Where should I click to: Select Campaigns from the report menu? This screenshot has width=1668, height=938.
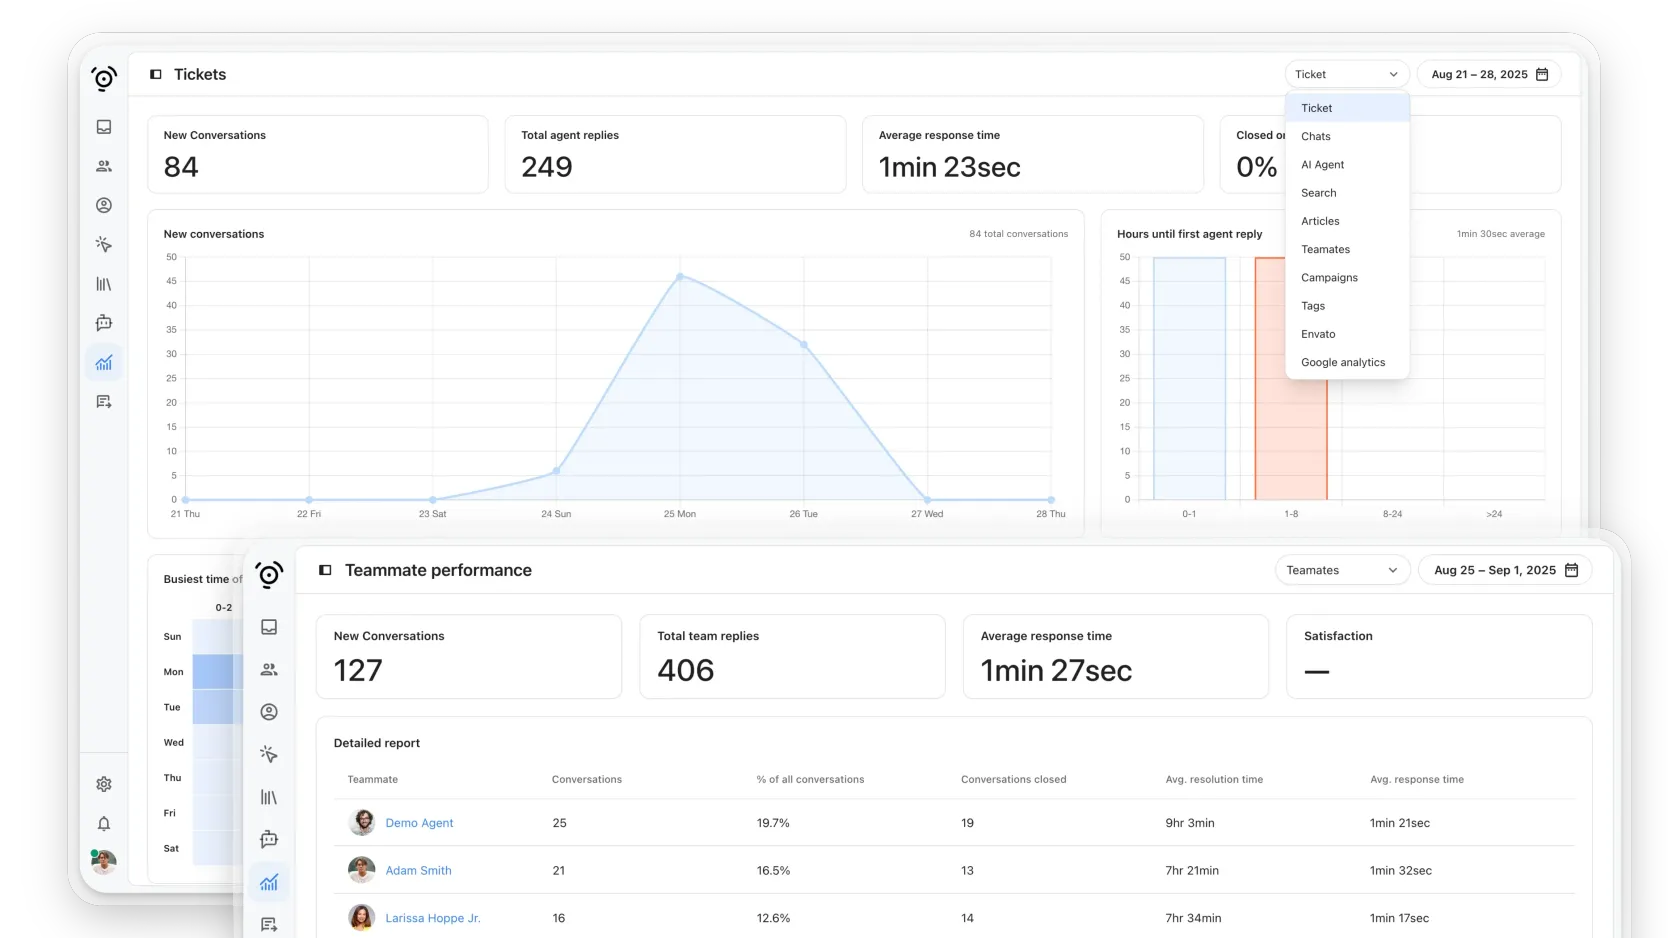[1329, 278]
